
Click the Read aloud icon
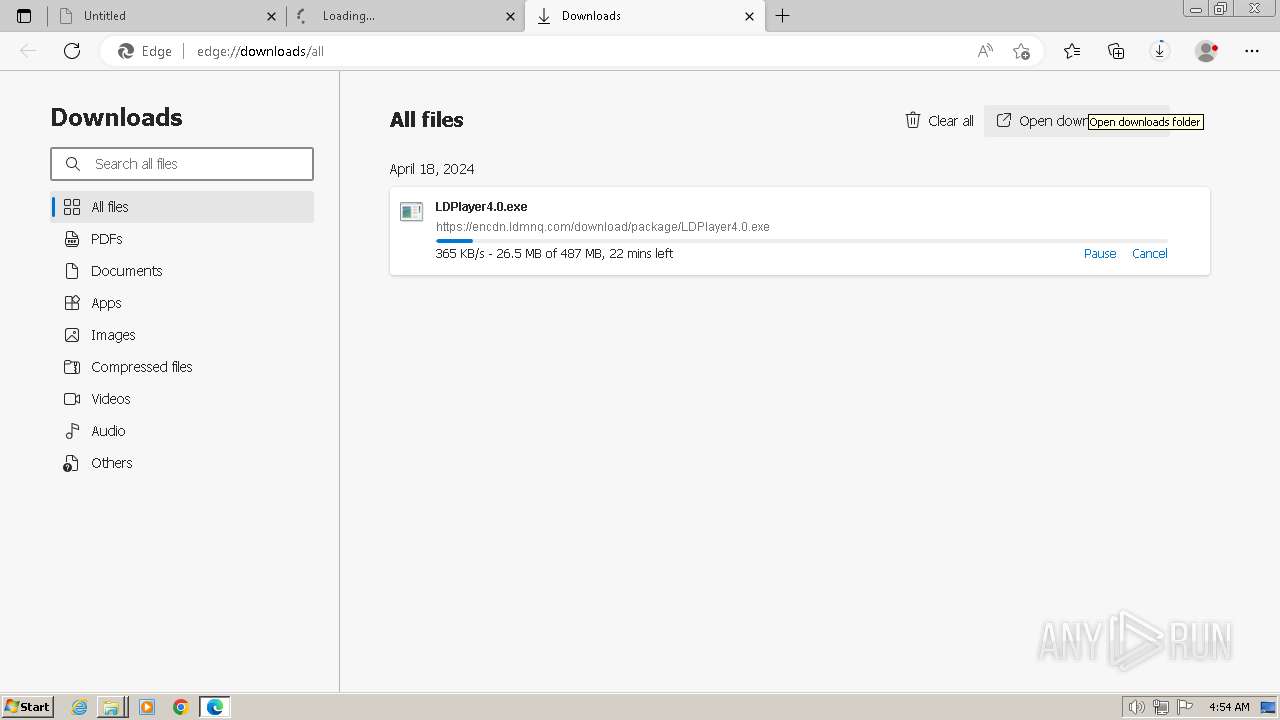[985, 51]
